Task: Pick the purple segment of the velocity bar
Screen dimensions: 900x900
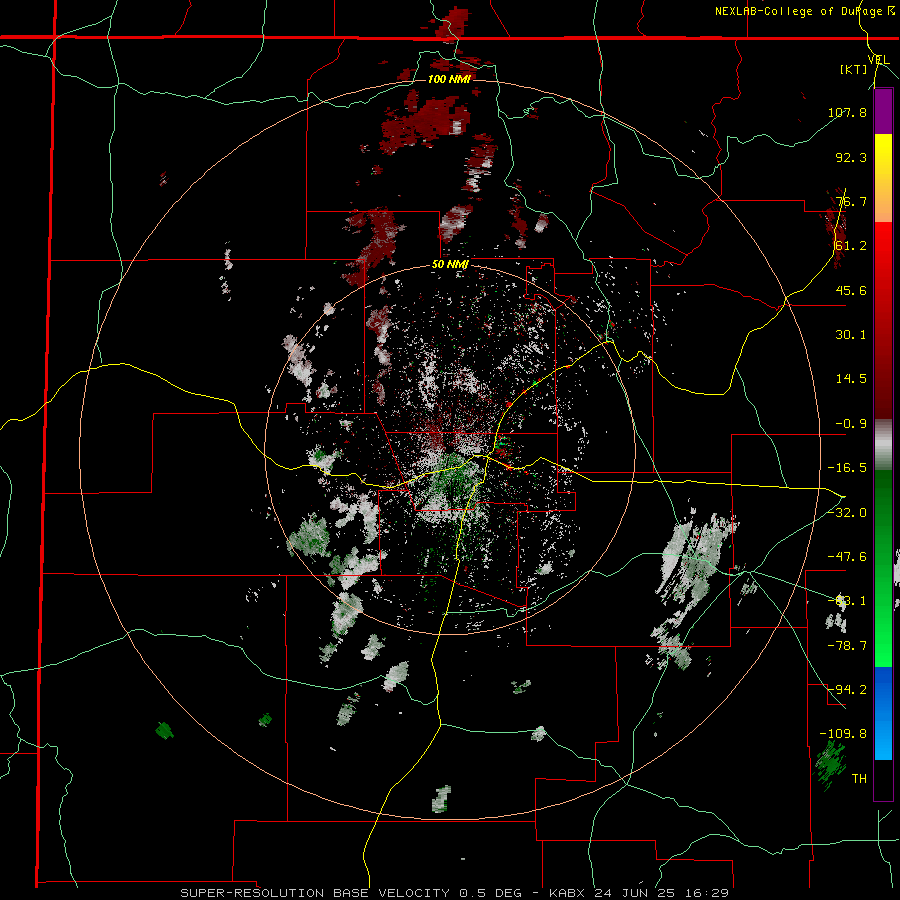Action: coord(883,111)
